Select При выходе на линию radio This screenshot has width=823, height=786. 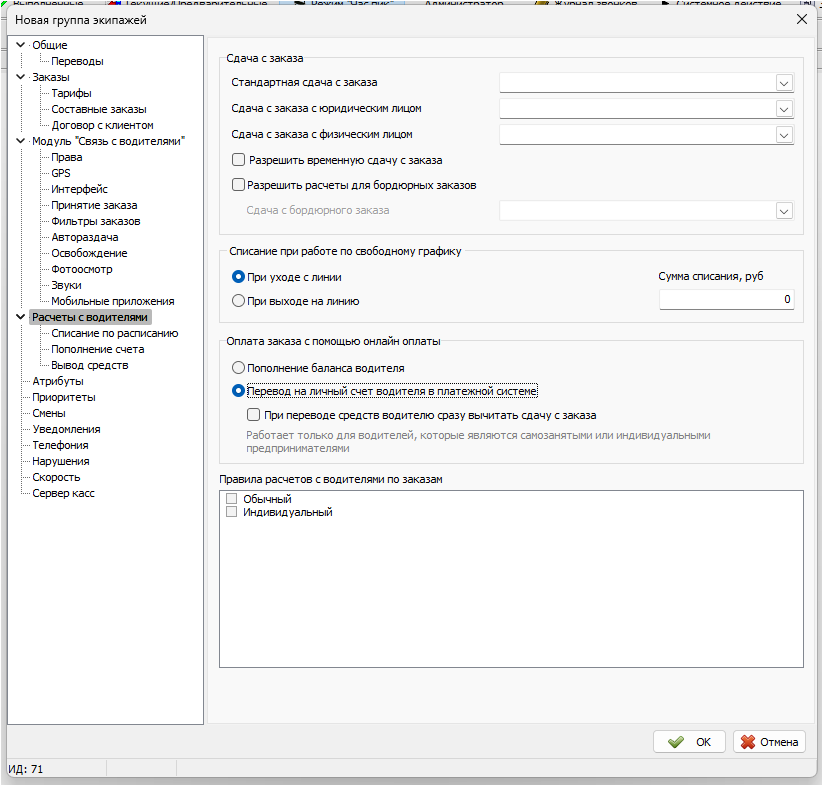[238, 301]
